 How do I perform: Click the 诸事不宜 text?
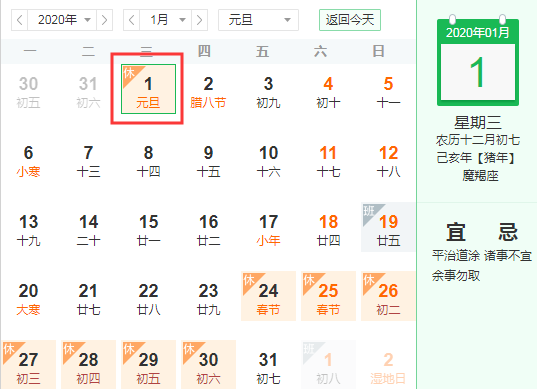pos(508,256)
